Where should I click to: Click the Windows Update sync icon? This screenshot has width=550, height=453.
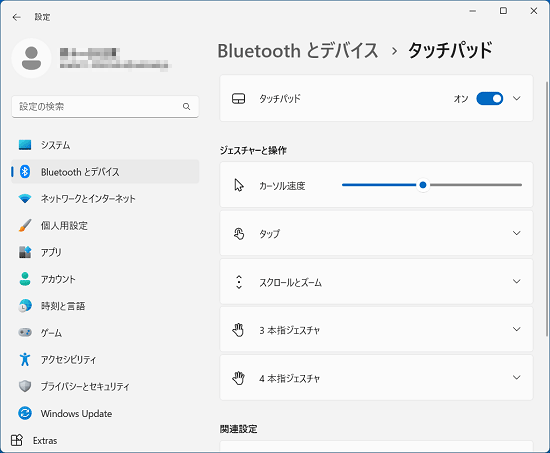(25, 413)
